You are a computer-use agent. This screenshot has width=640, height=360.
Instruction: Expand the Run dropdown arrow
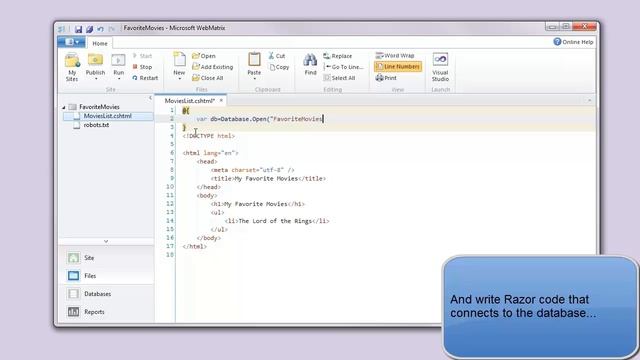(x=119, y=79)
